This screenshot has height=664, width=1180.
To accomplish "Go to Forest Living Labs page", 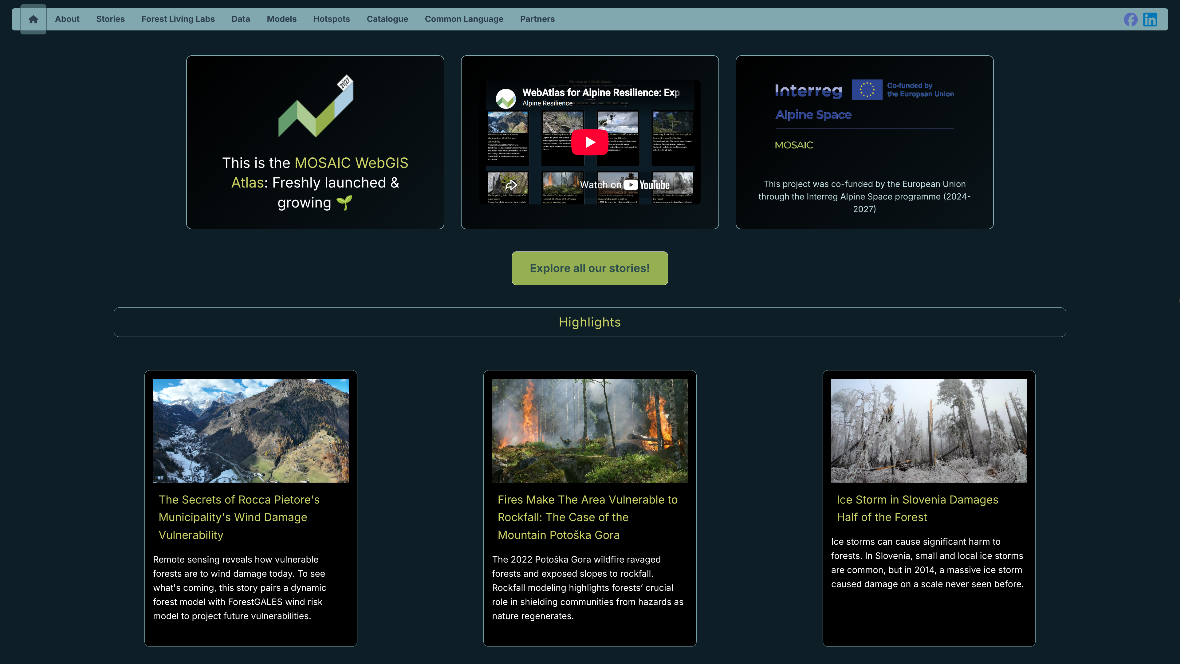I will click(178, 19).
